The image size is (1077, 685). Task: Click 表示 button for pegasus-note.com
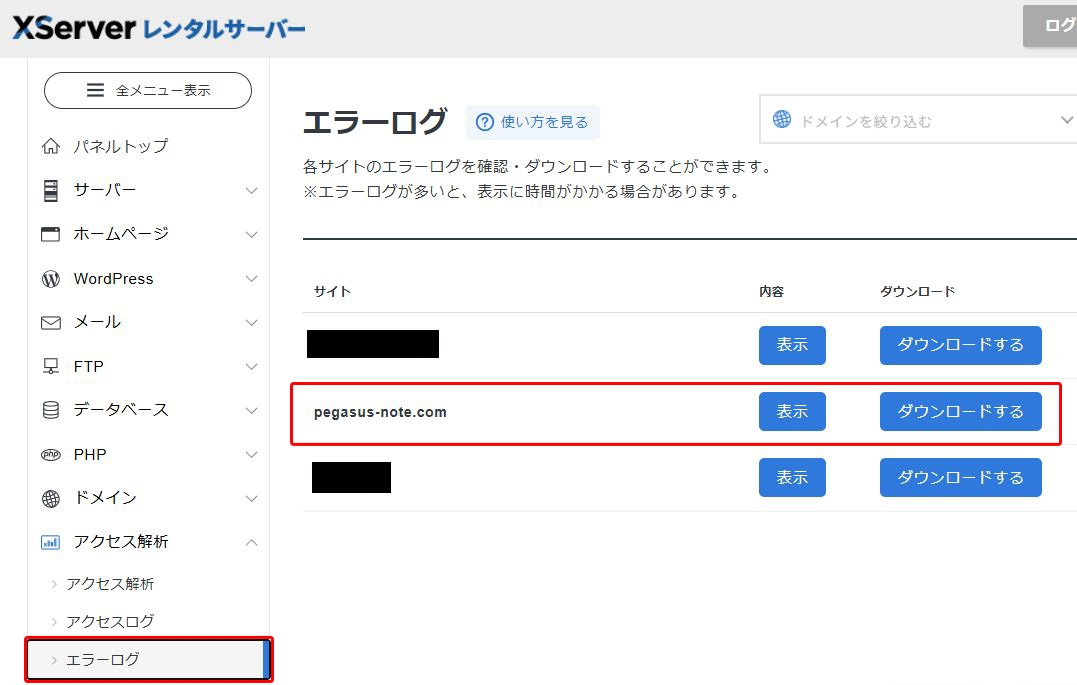(x=792, y=412)
